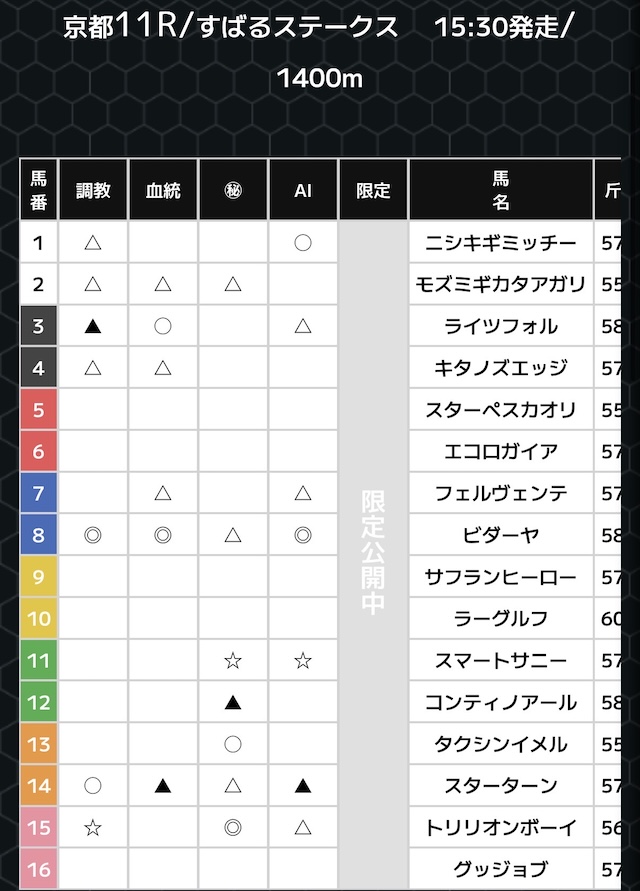
Task: Click the red number 5 cell
Action: (38, 410)
